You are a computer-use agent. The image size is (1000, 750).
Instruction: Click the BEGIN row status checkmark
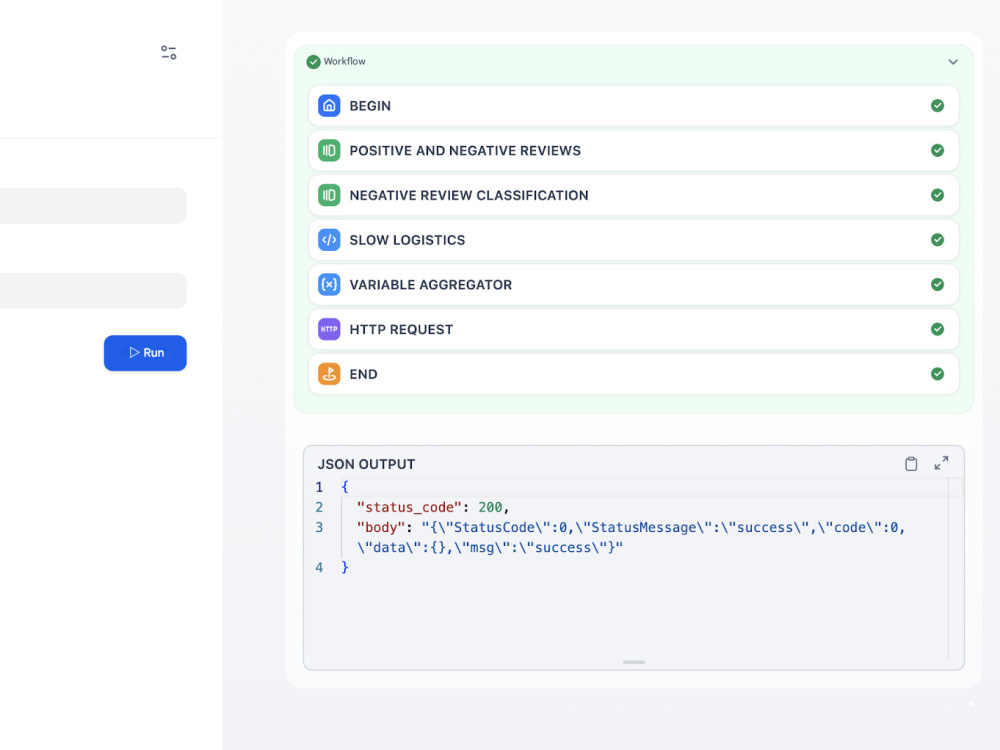(x=938, y=106)
